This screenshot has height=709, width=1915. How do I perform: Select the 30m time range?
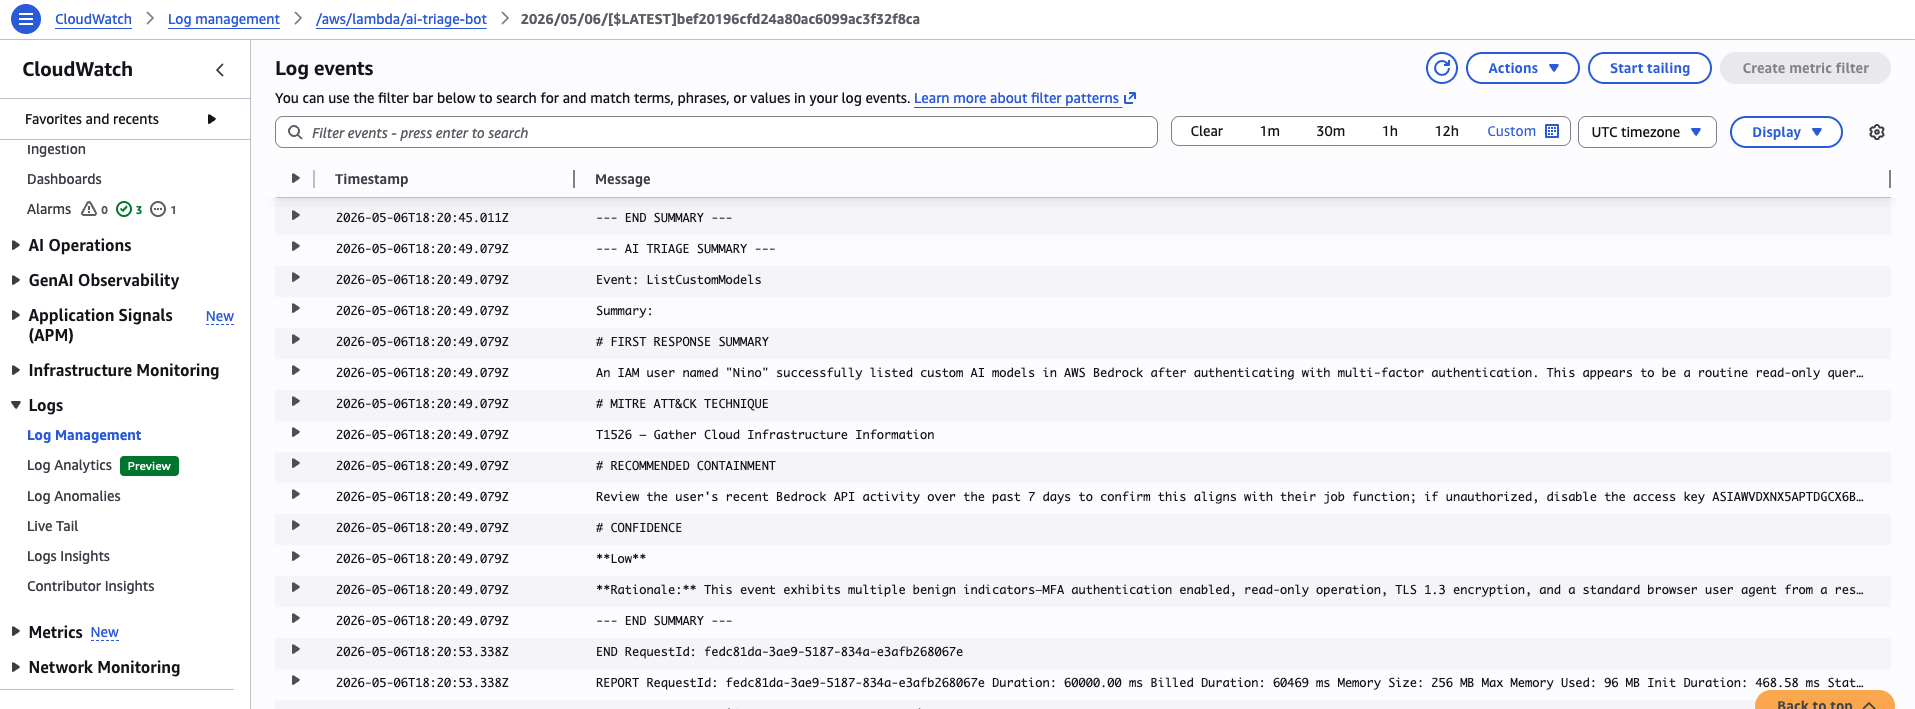pos(1330,131)
